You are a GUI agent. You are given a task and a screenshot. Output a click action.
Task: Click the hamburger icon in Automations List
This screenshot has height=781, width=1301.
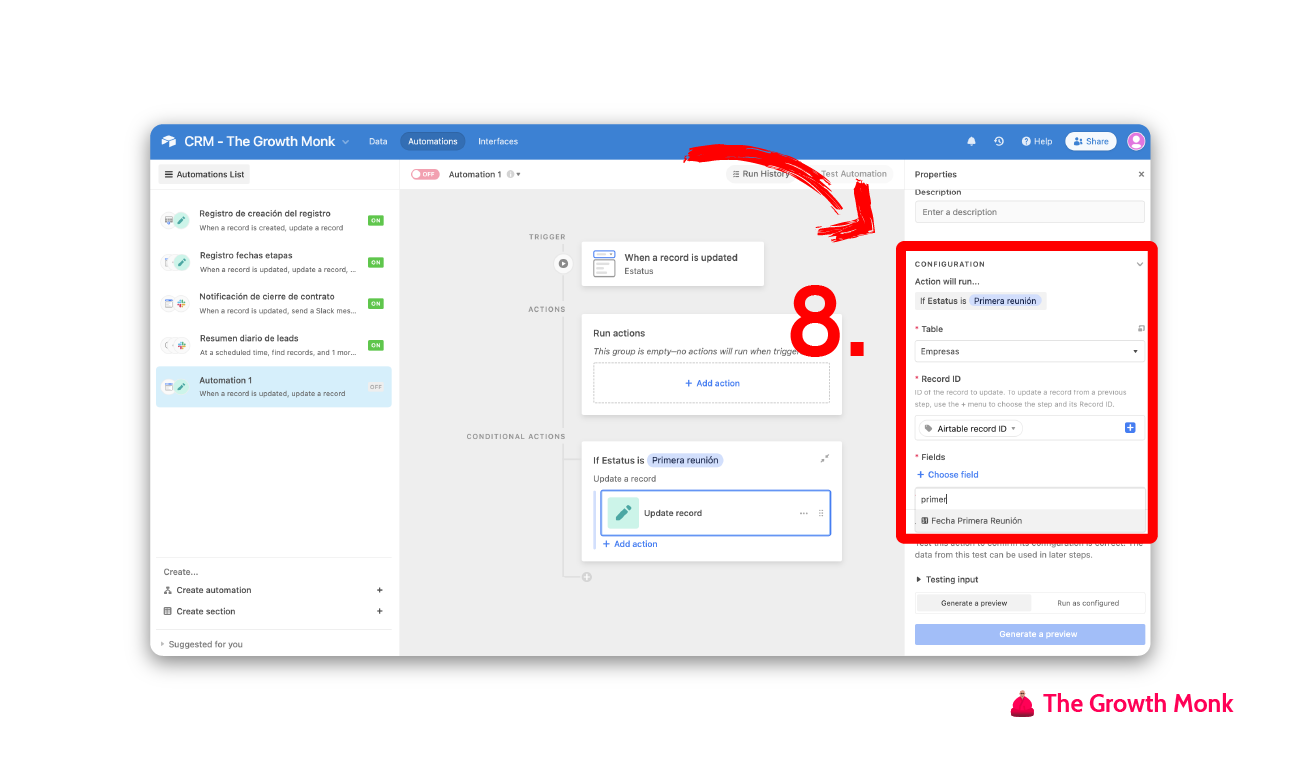pos(169,174)
